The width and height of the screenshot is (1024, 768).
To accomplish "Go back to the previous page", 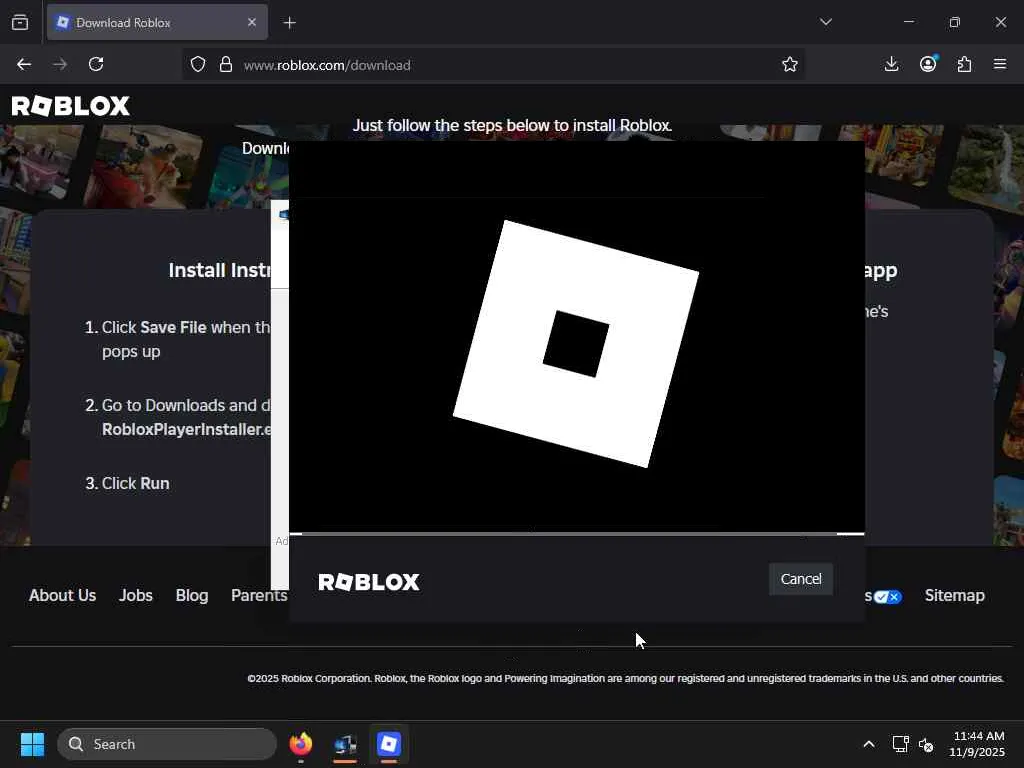I will coord(24,64).
